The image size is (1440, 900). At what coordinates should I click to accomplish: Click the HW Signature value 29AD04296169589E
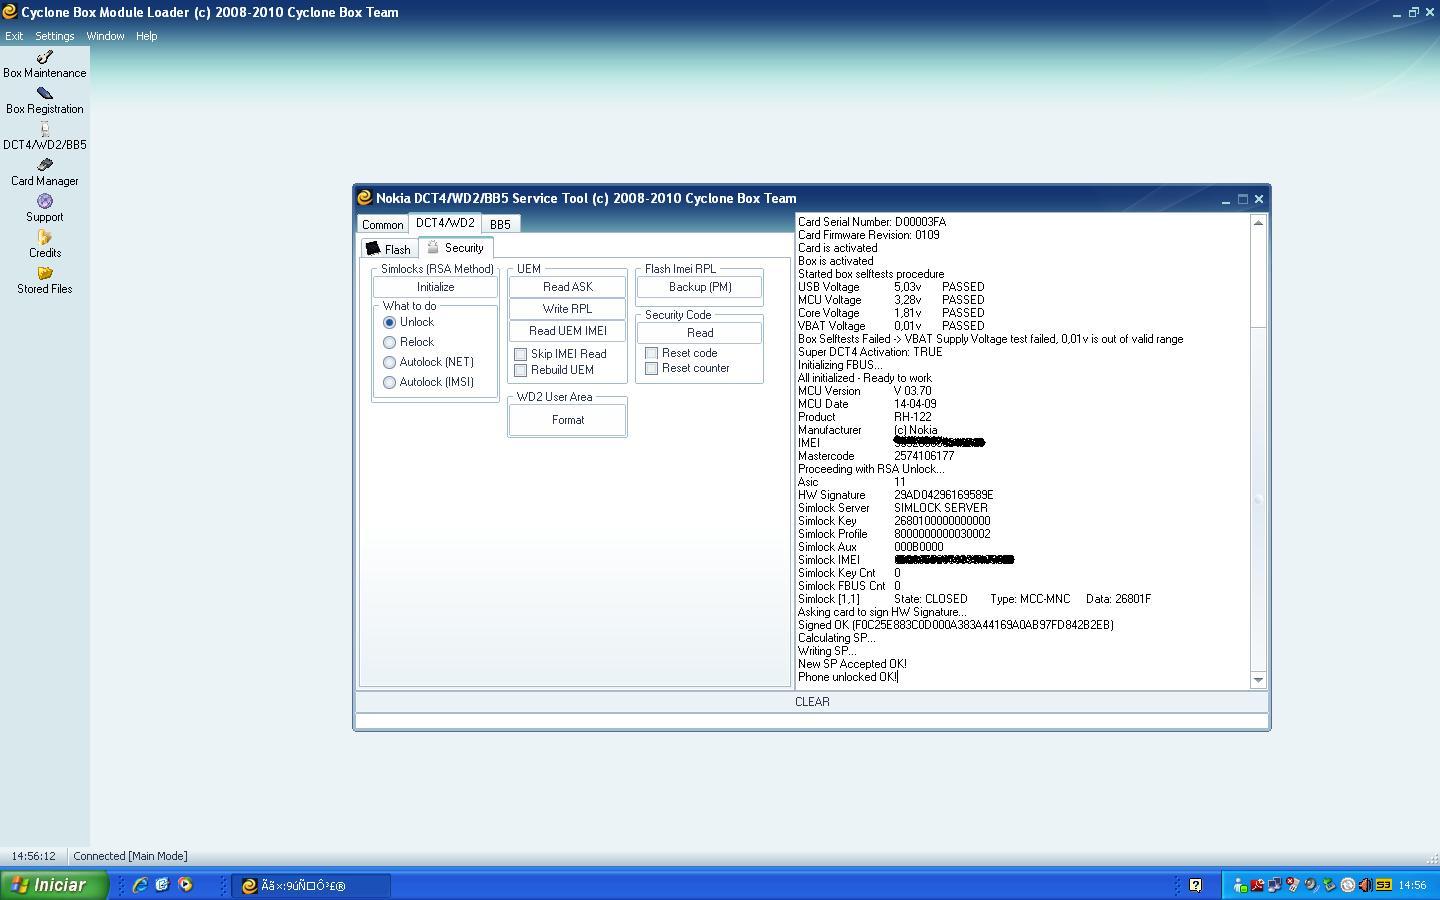coord(943,495)
